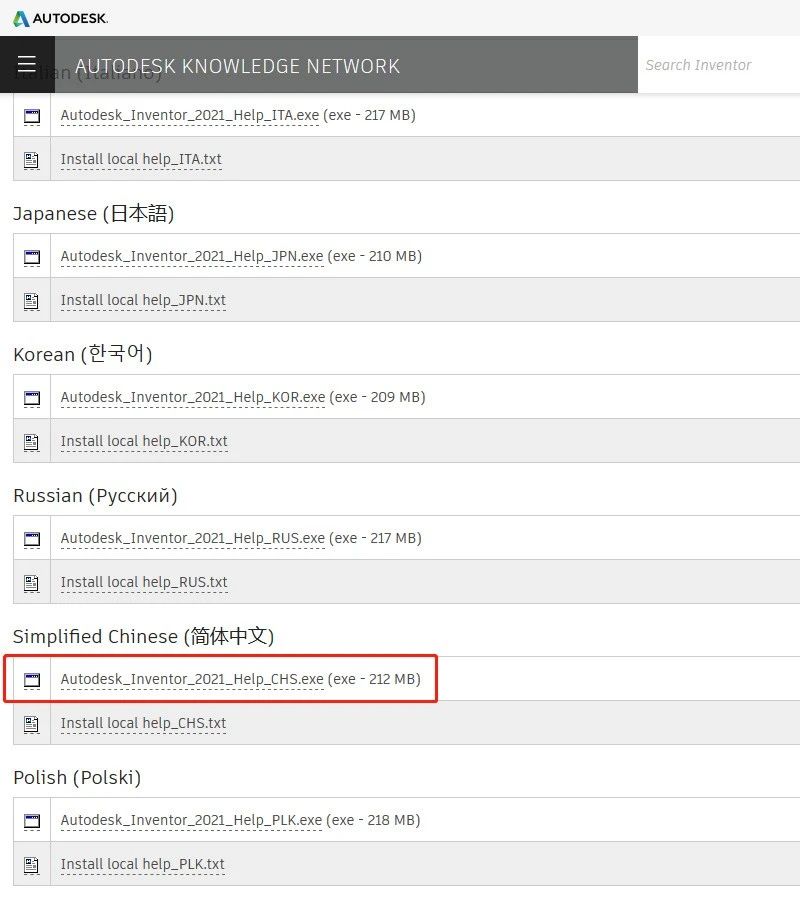Download Autodesk_Inventor_2021_Help_ITA.exe
This screenshot has width=800, height=902.
[190, 115]
